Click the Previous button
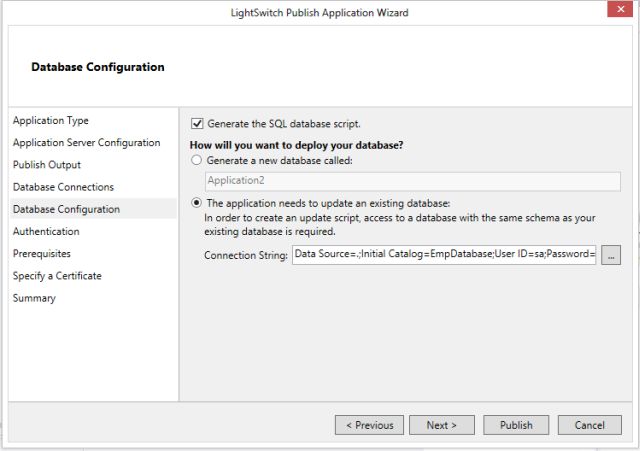 370,425
